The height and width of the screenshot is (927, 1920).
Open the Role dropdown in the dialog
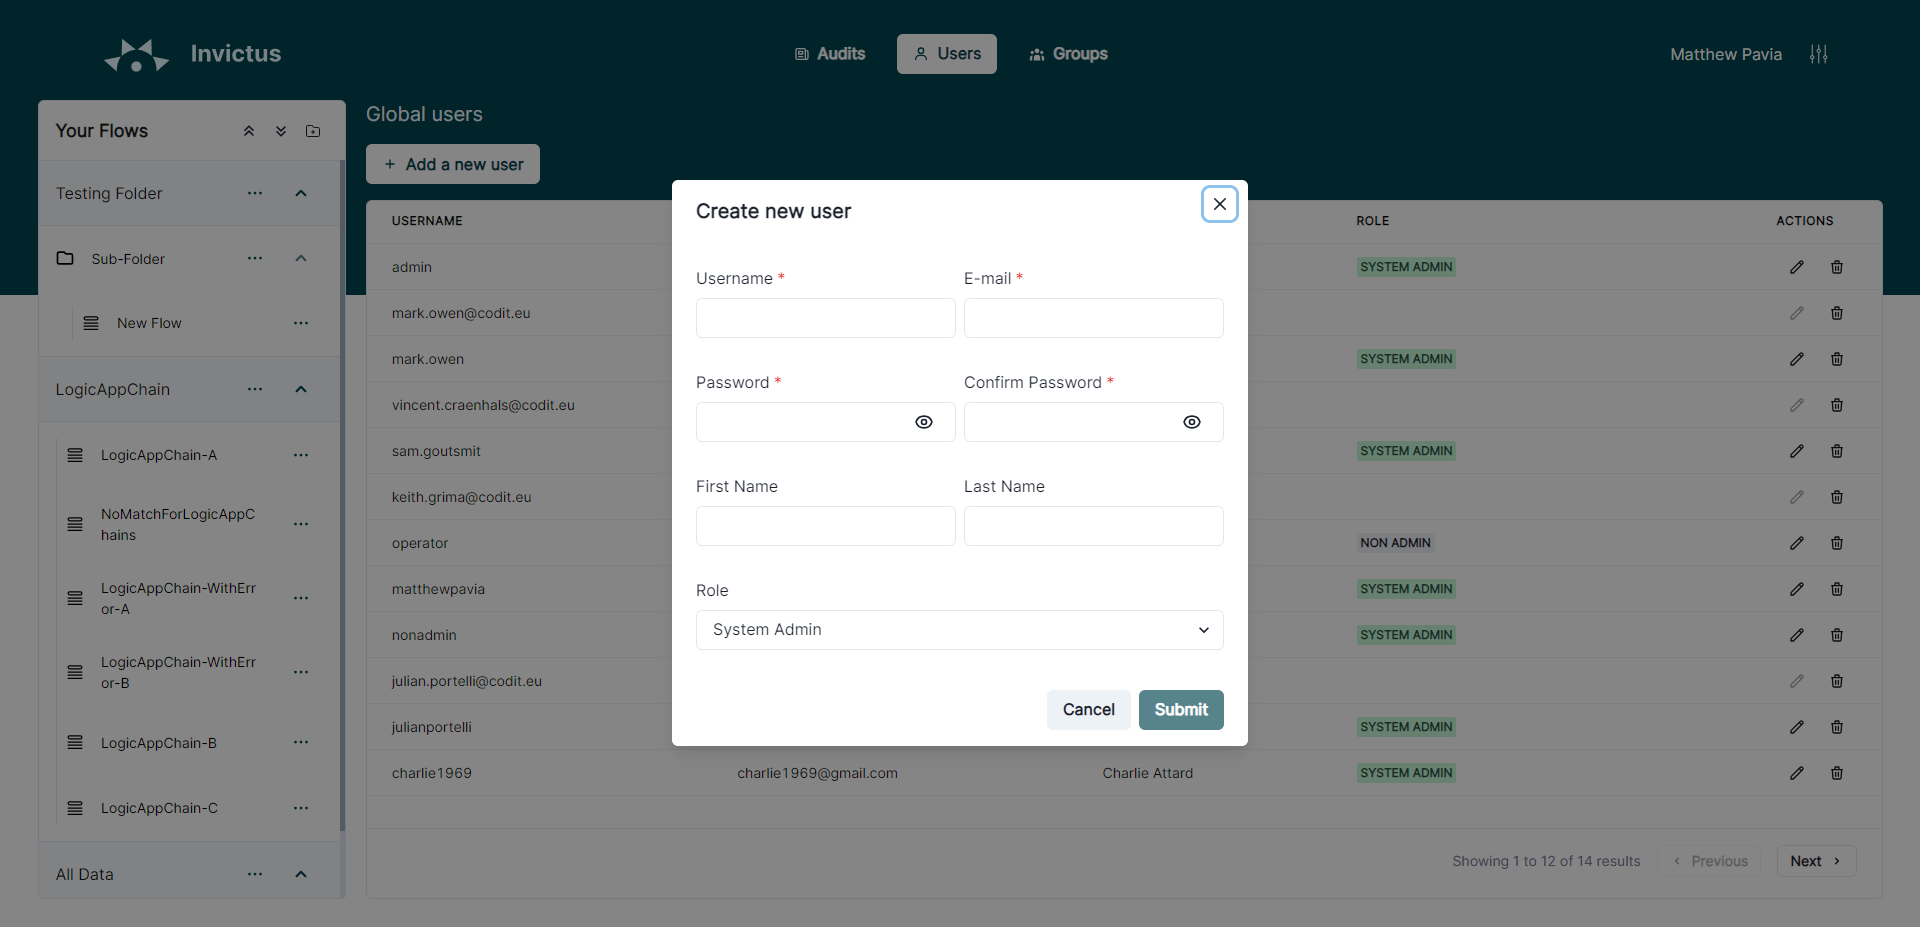click(959, 630)
